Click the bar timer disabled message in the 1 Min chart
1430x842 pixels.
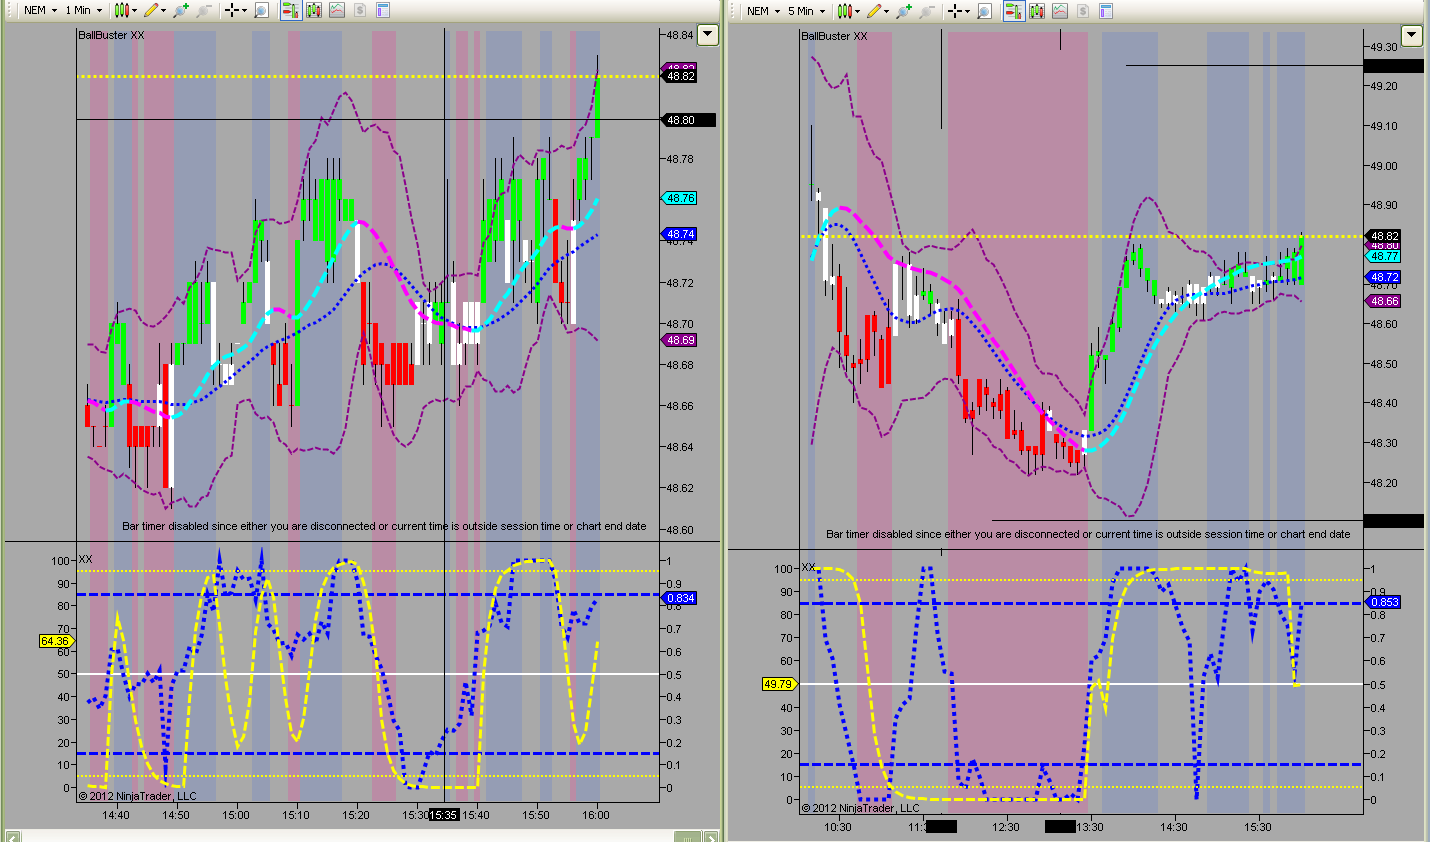click(x=385, y=526)
